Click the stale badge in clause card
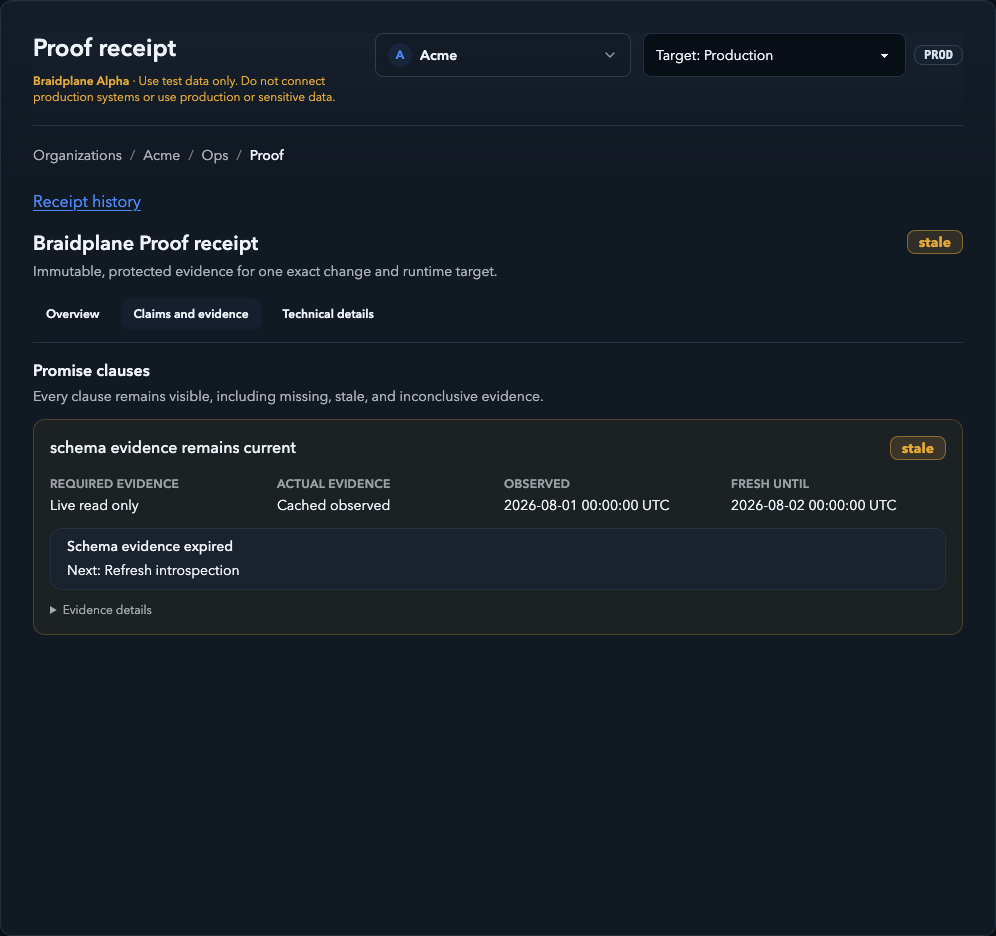Image resolution: width=996 pixels, height=936 pixels. pyautogui.click(x=917, y=448)
